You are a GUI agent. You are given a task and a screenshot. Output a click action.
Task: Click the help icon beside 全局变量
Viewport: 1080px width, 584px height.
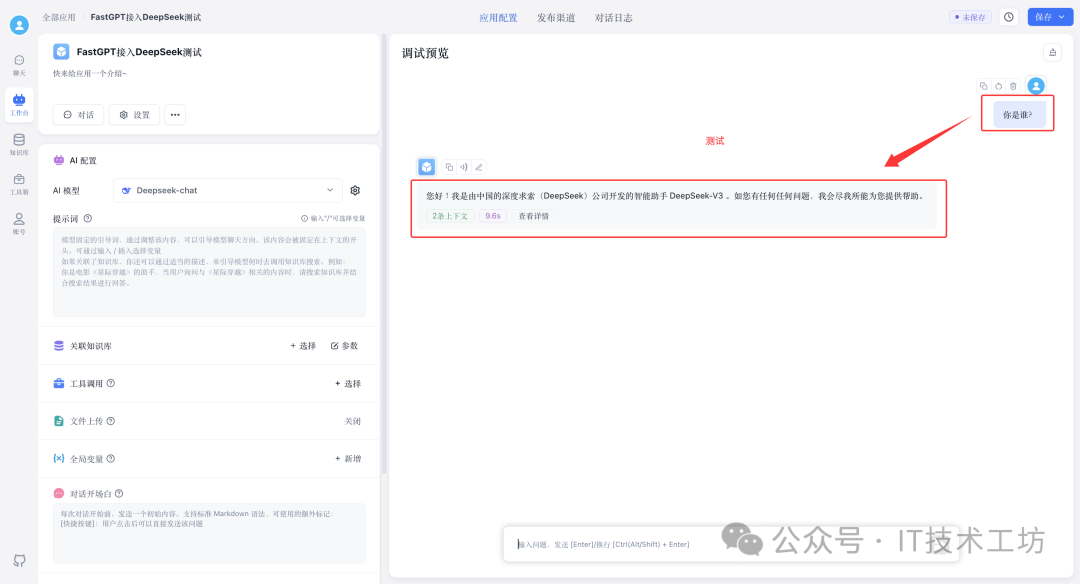(111, 459)
